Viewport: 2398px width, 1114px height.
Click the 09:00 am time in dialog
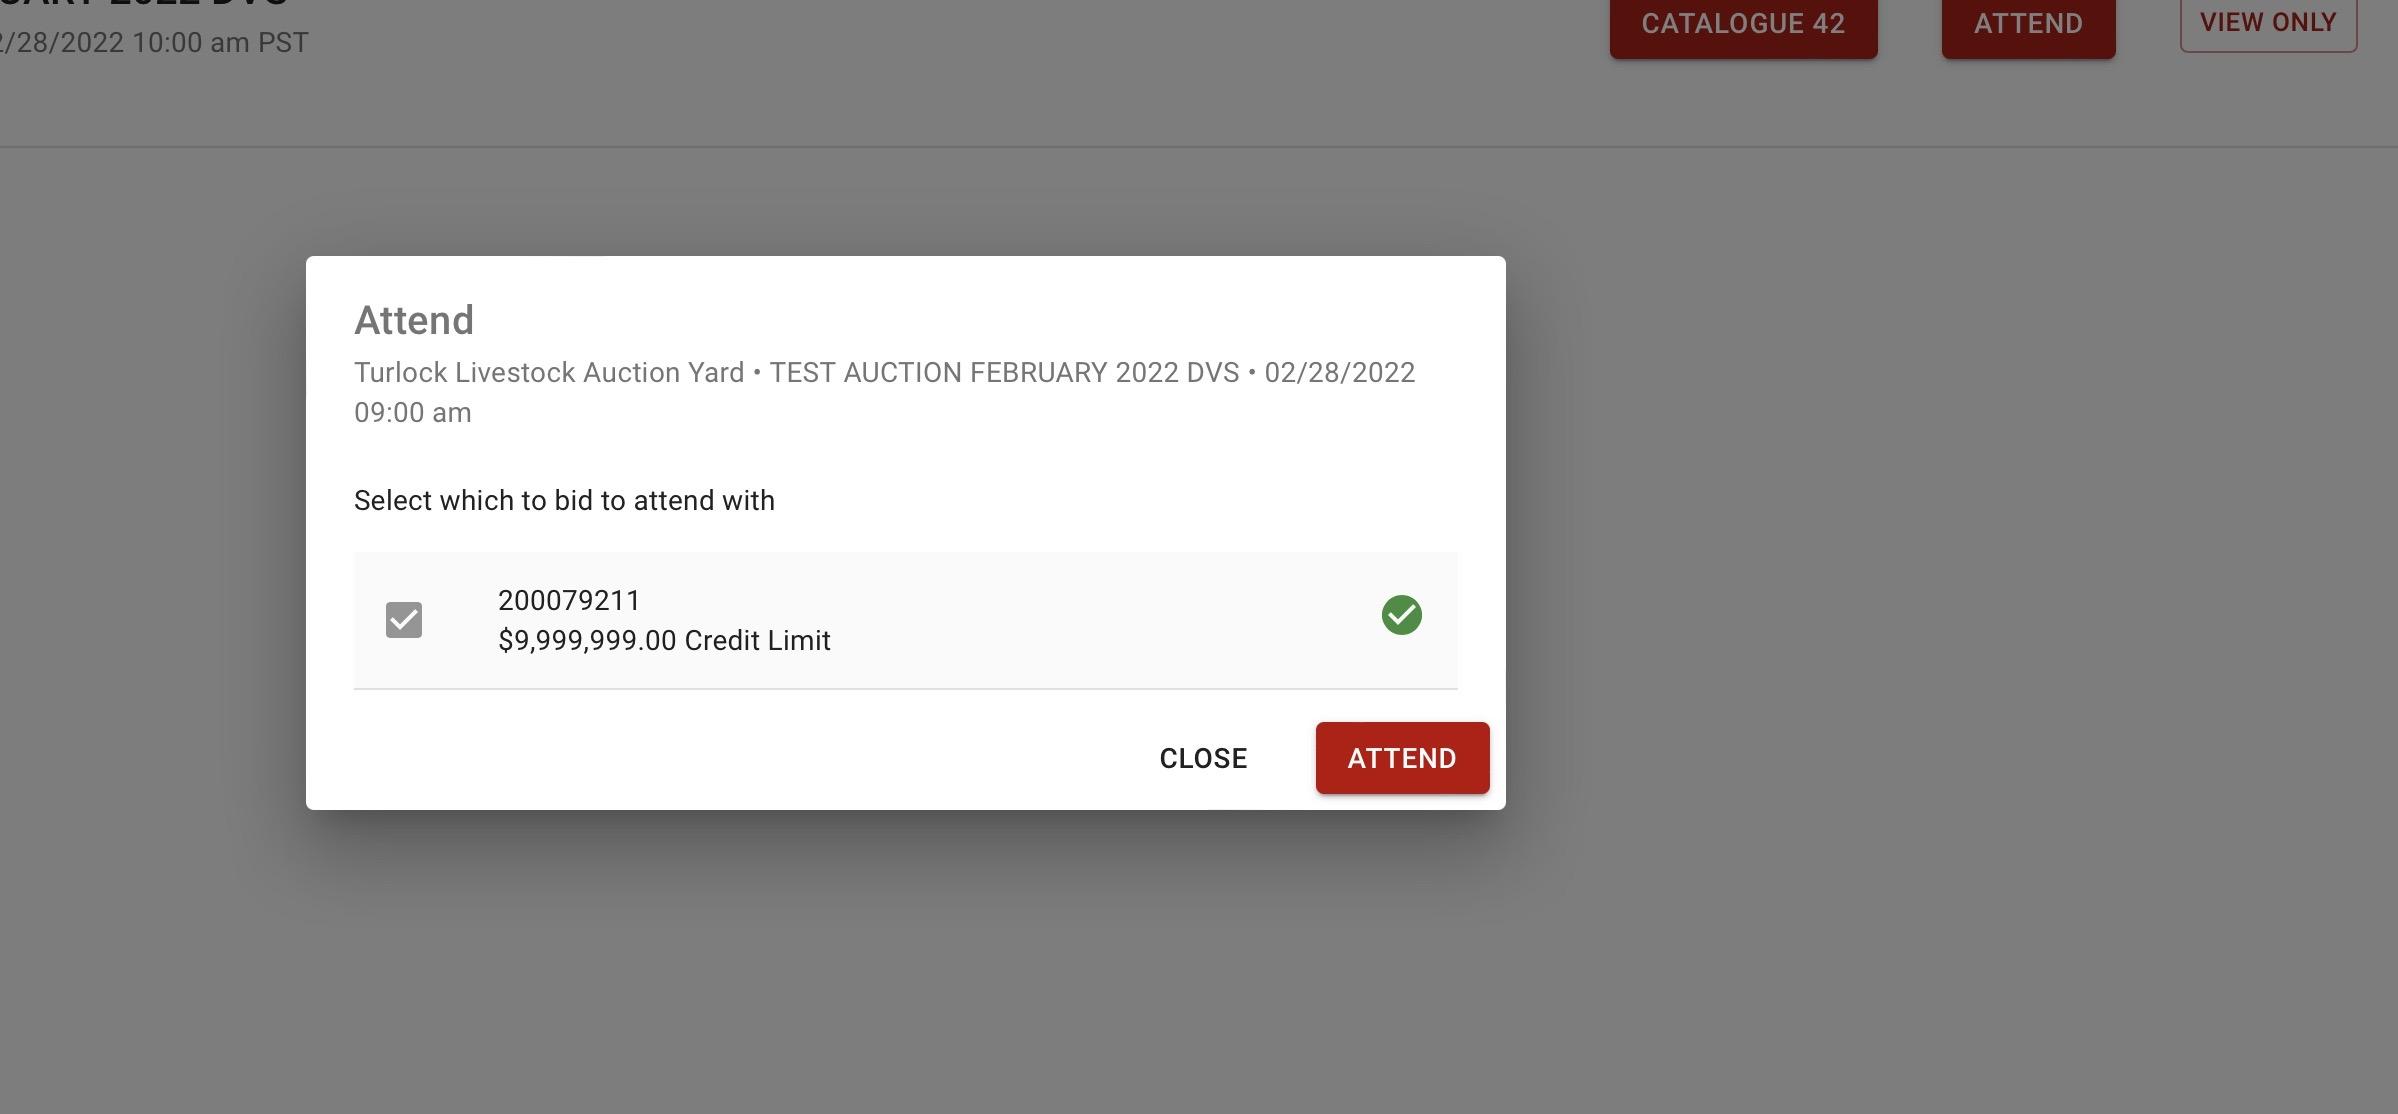(x=412, y=413)
